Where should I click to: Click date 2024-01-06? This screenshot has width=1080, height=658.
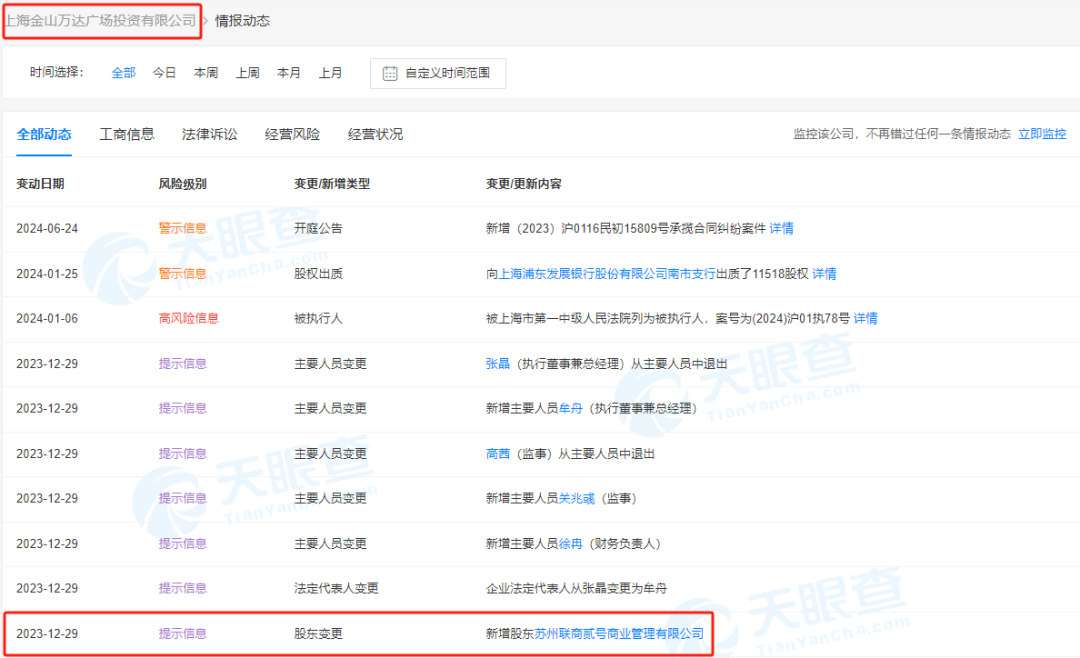(47, 318)
